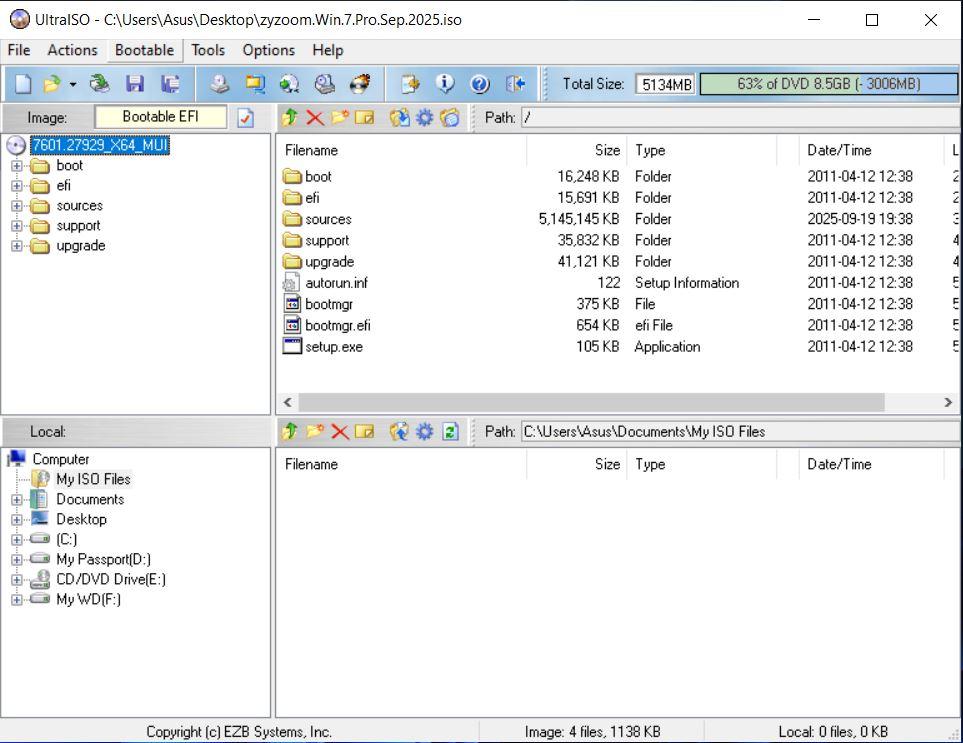Click the image properties icon beside Bootable EFI

pos(245,118)
